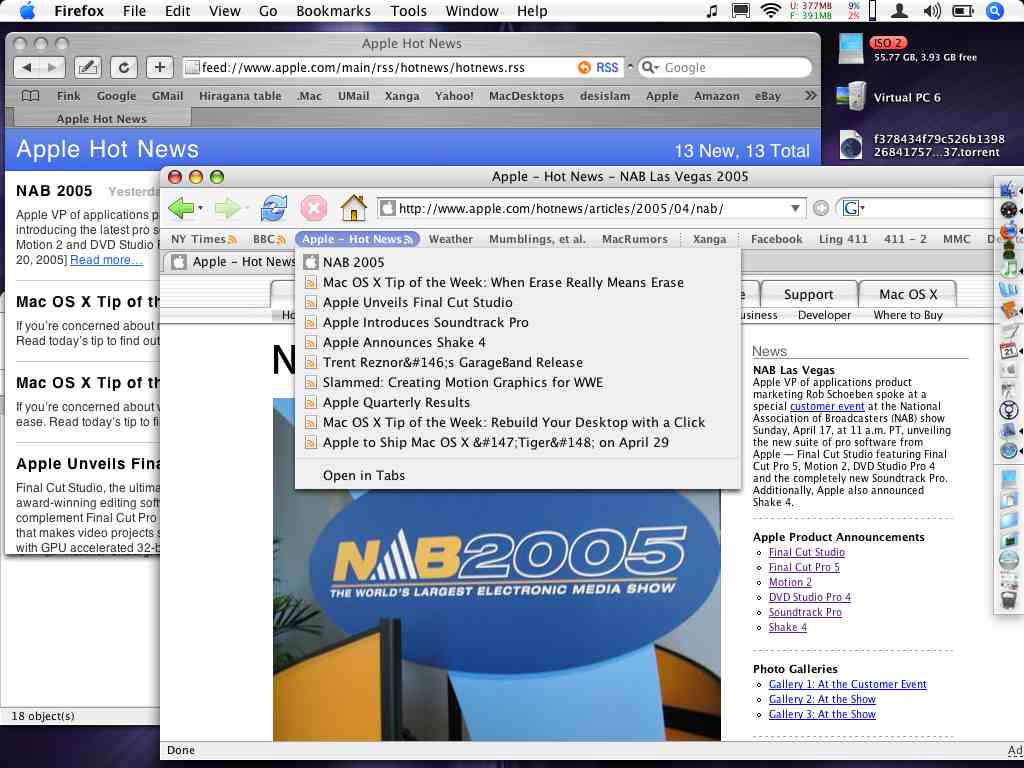Select Apple Announces Shake 4 item
The image size is (1024, 768).
pyautogui.click(x=518, y=342)
